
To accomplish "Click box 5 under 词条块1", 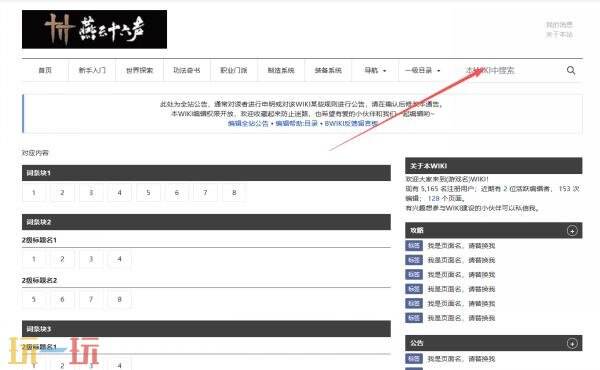I will coord(148,193).
